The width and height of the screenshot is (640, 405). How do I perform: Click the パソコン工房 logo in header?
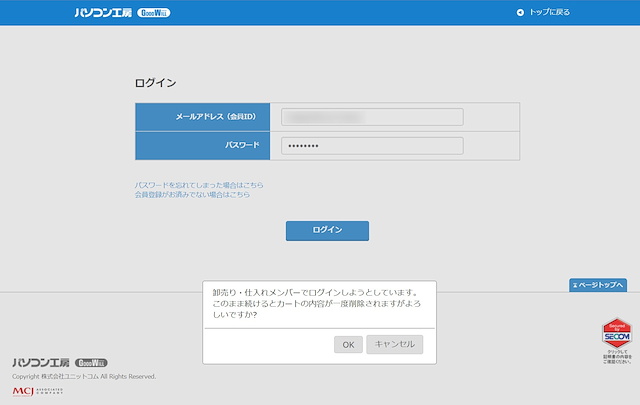[x=103, y=13]
